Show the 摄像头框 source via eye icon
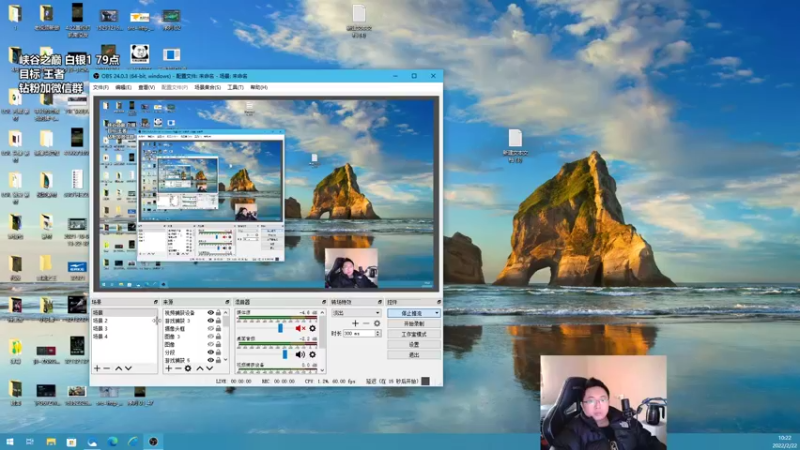The image size is (800, 450). tap(210, 329)
